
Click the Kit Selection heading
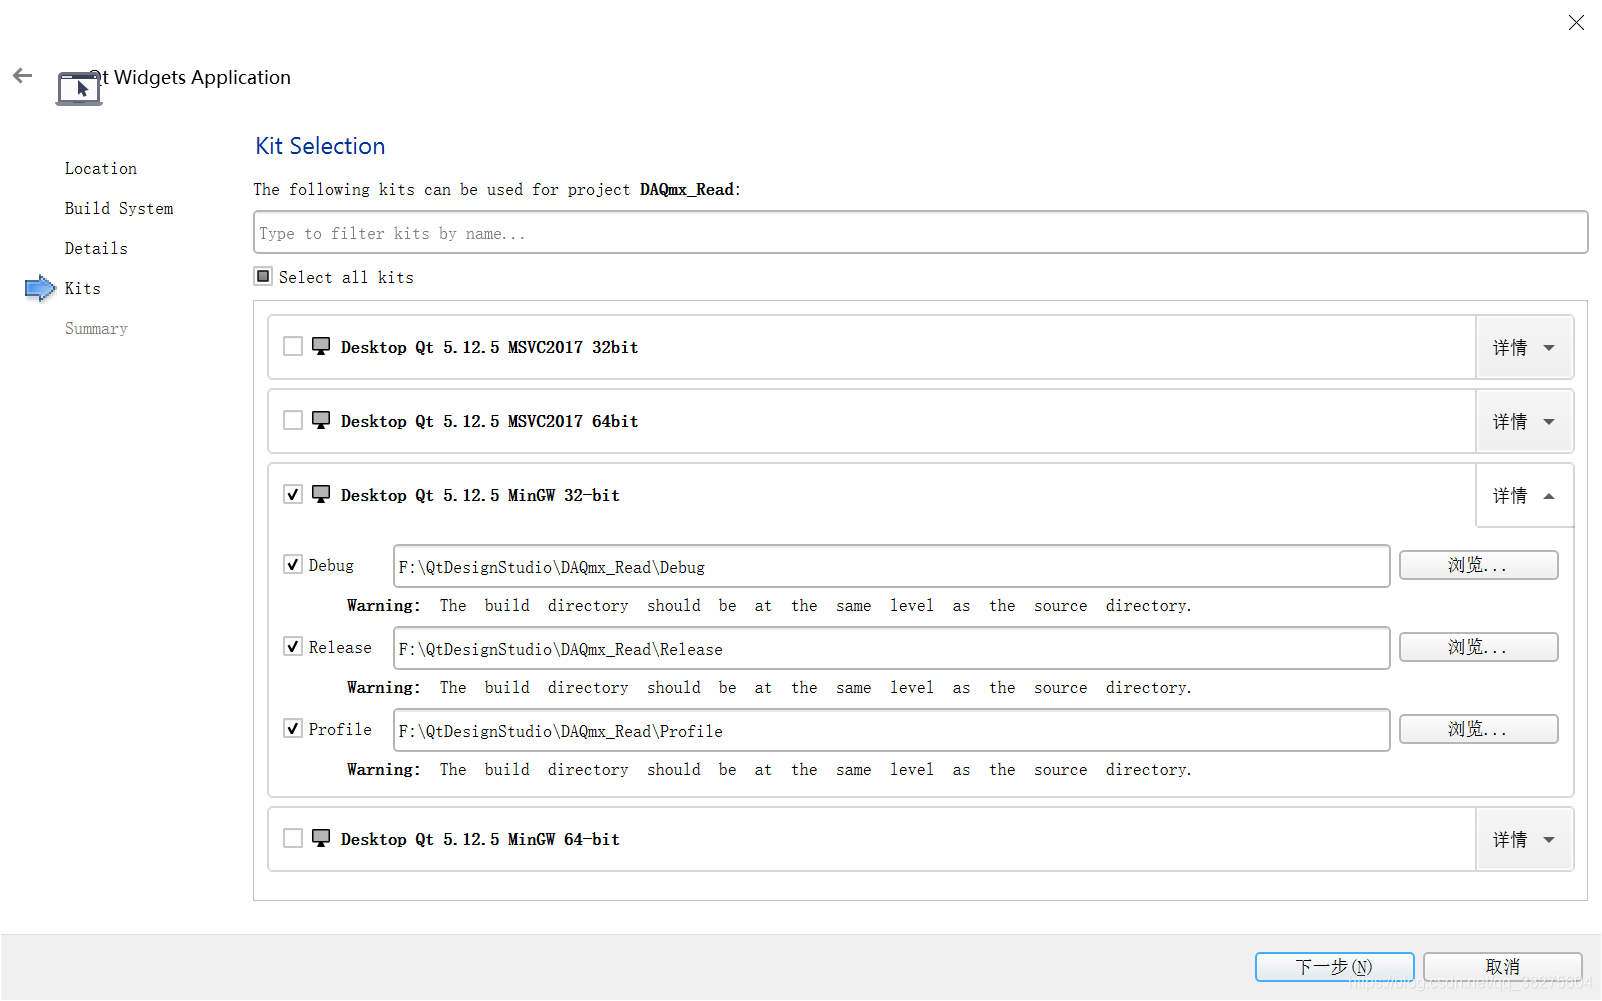[320, 146]
